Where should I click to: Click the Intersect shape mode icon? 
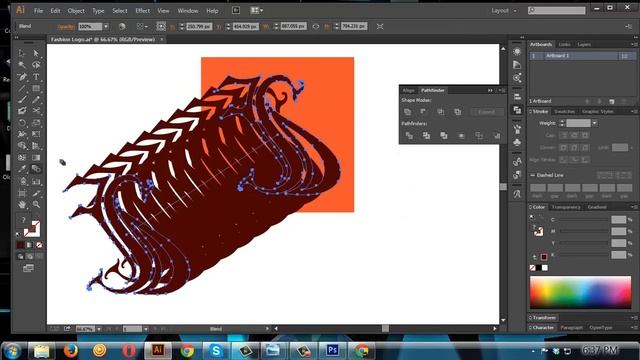440,112
